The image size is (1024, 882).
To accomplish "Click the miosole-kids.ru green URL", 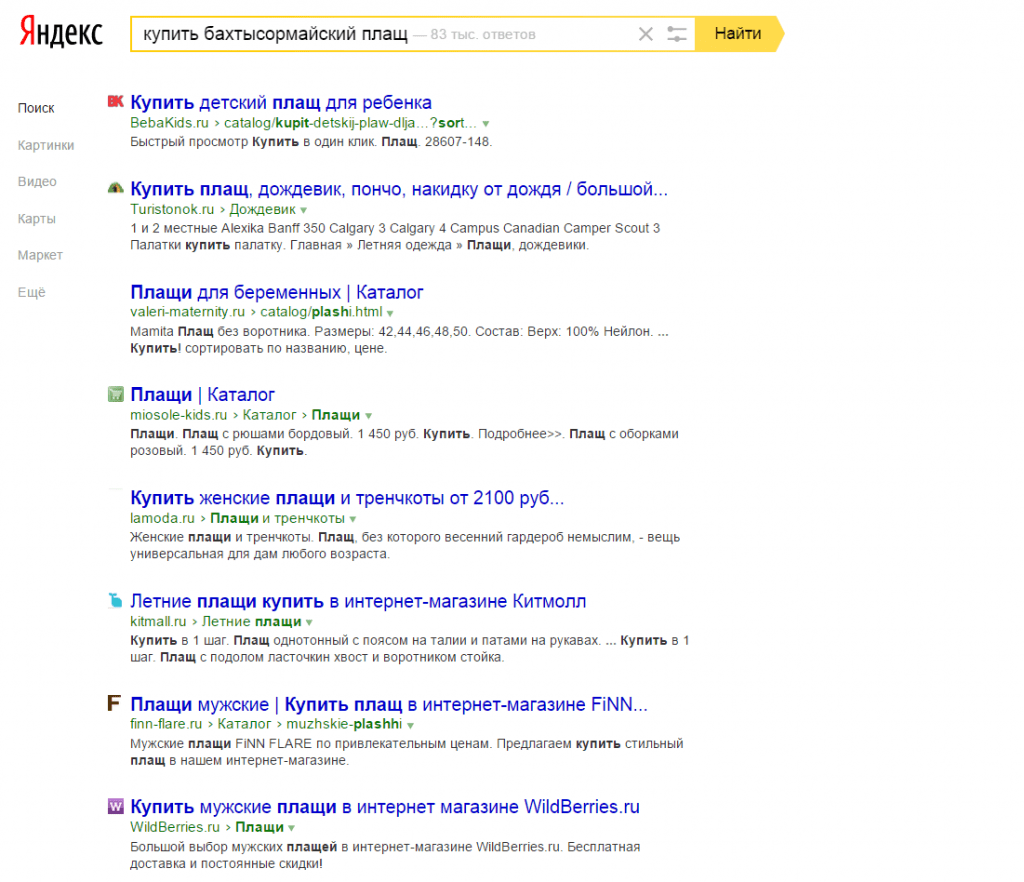I will (178, 415).
